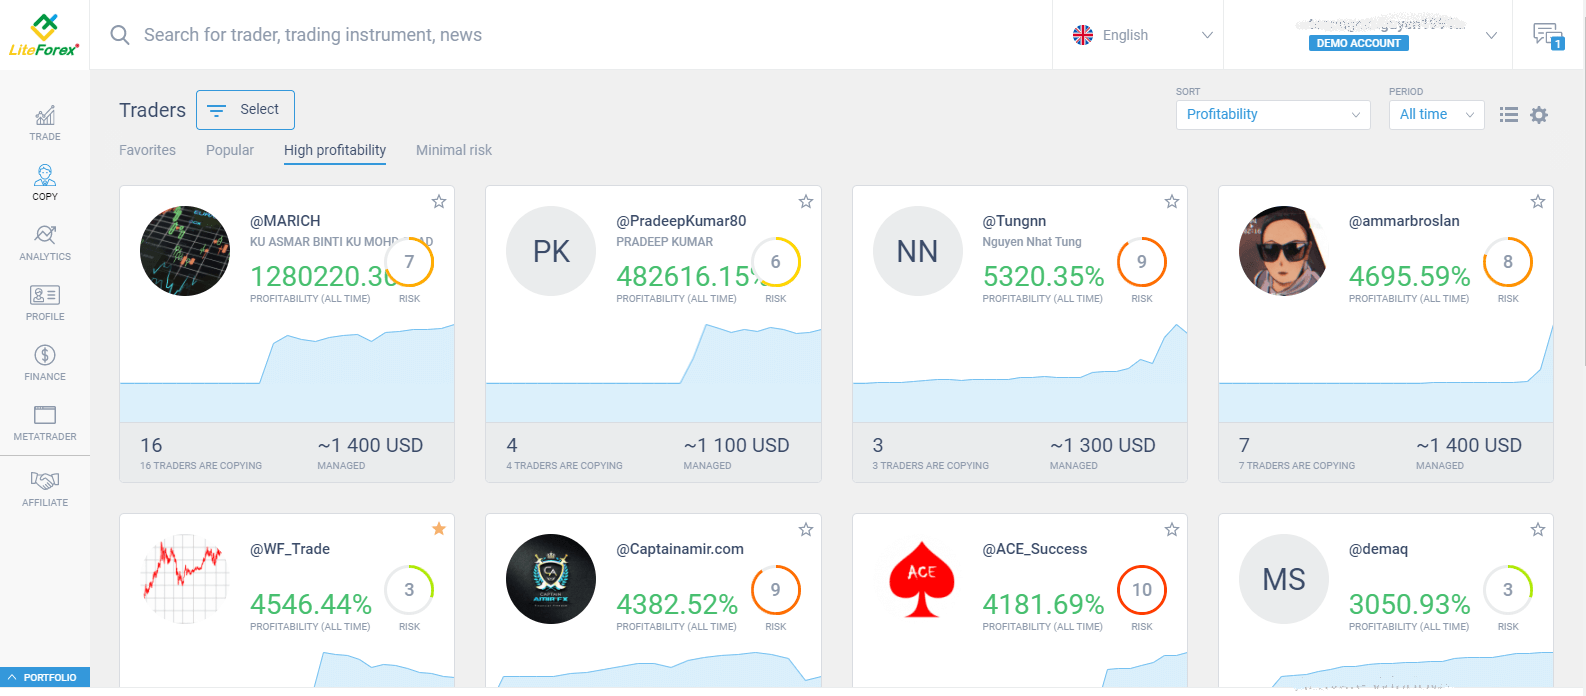1586x696 pixels.
Task: Expand the Profitability sort dropdown
Action: [1272, 115]
